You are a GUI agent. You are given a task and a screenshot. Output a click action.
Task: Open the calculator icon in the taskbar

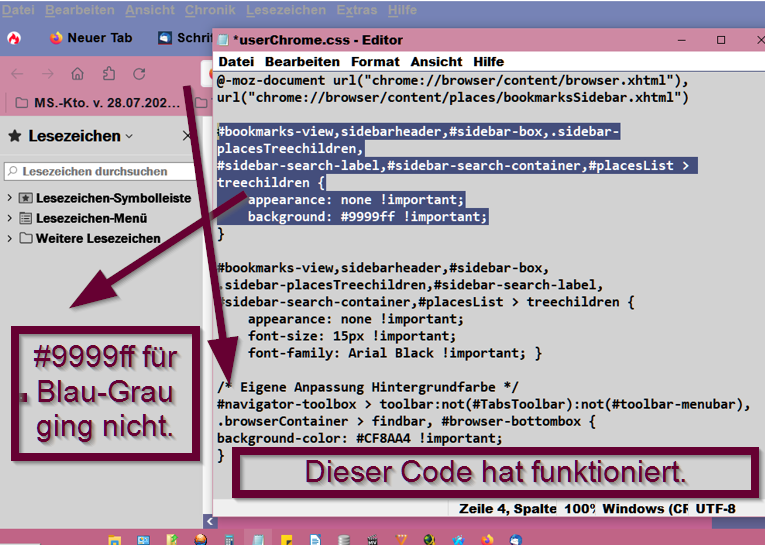(229, 540)
